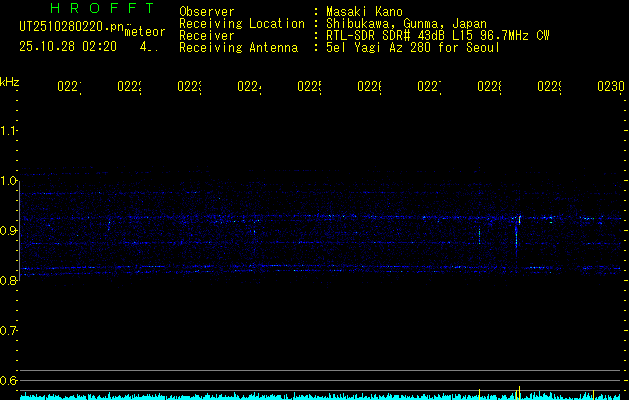Click the 1.0 frequency axis label
This screenshot has height=400, width=629.
click(10, 181)
